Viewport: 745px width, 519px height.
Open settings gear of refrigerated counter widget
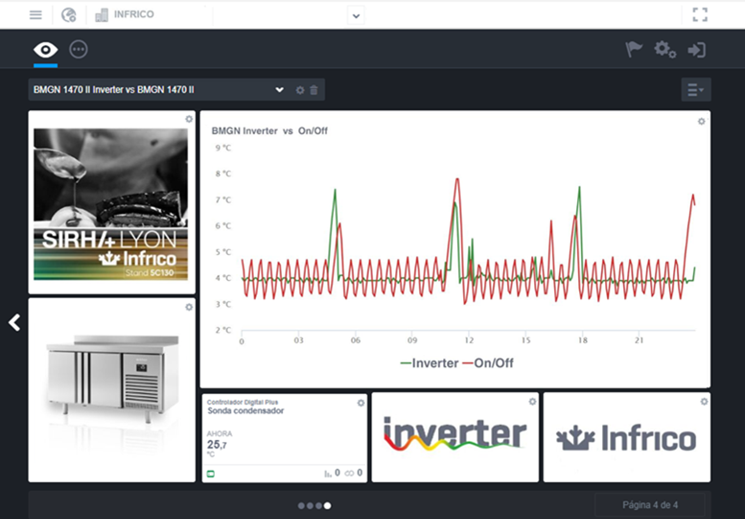tap(189, 307)
